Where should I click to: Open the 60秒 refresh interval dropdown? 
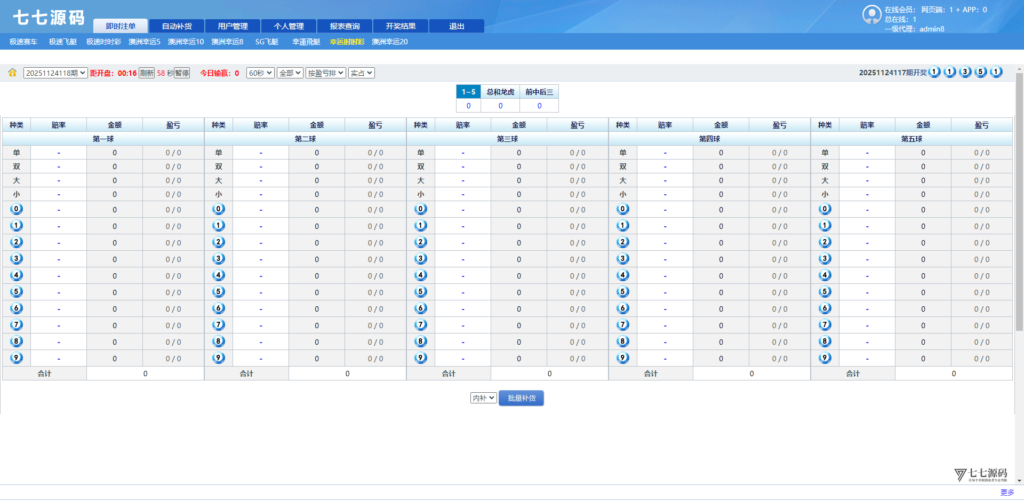[260, 73]
